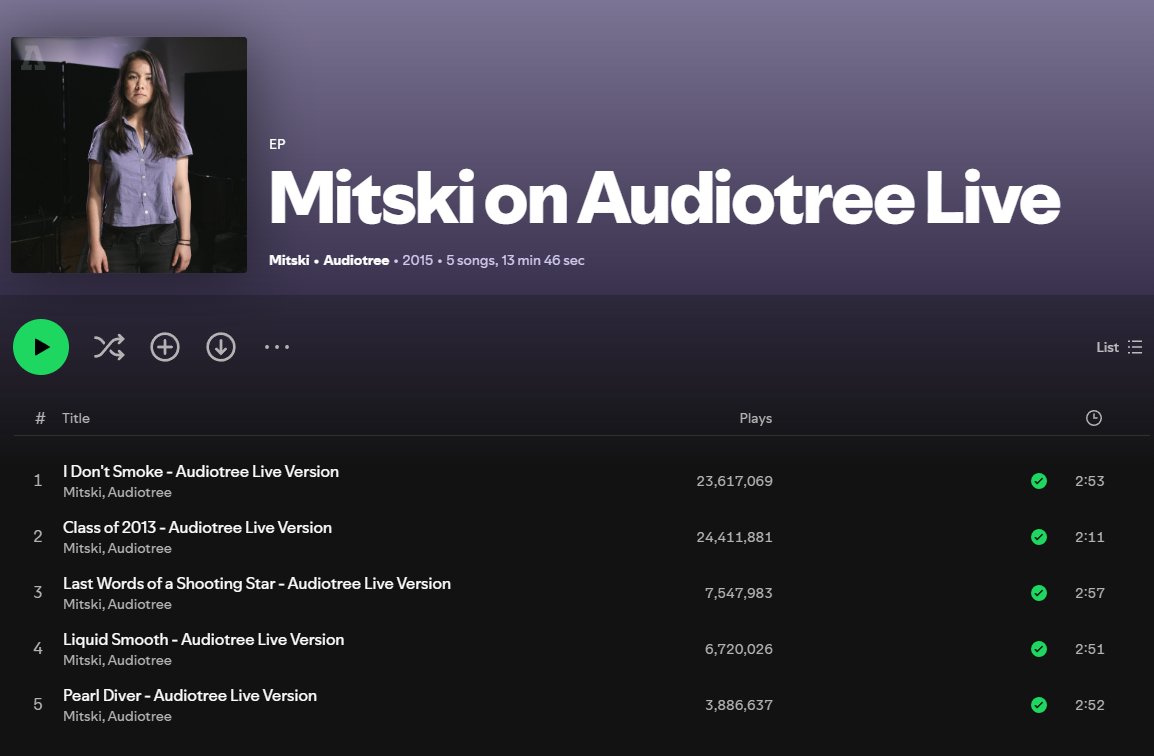The image size is (1154, 756).
Task: Open artists under Pearl Diver
Action: tap(117, 716)
